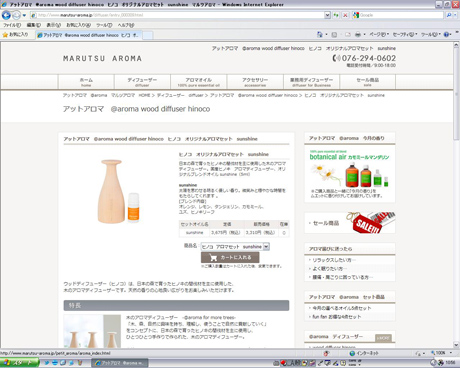Click the 10:56 system tray clock
460x368 pixels.
pos(450,363)
